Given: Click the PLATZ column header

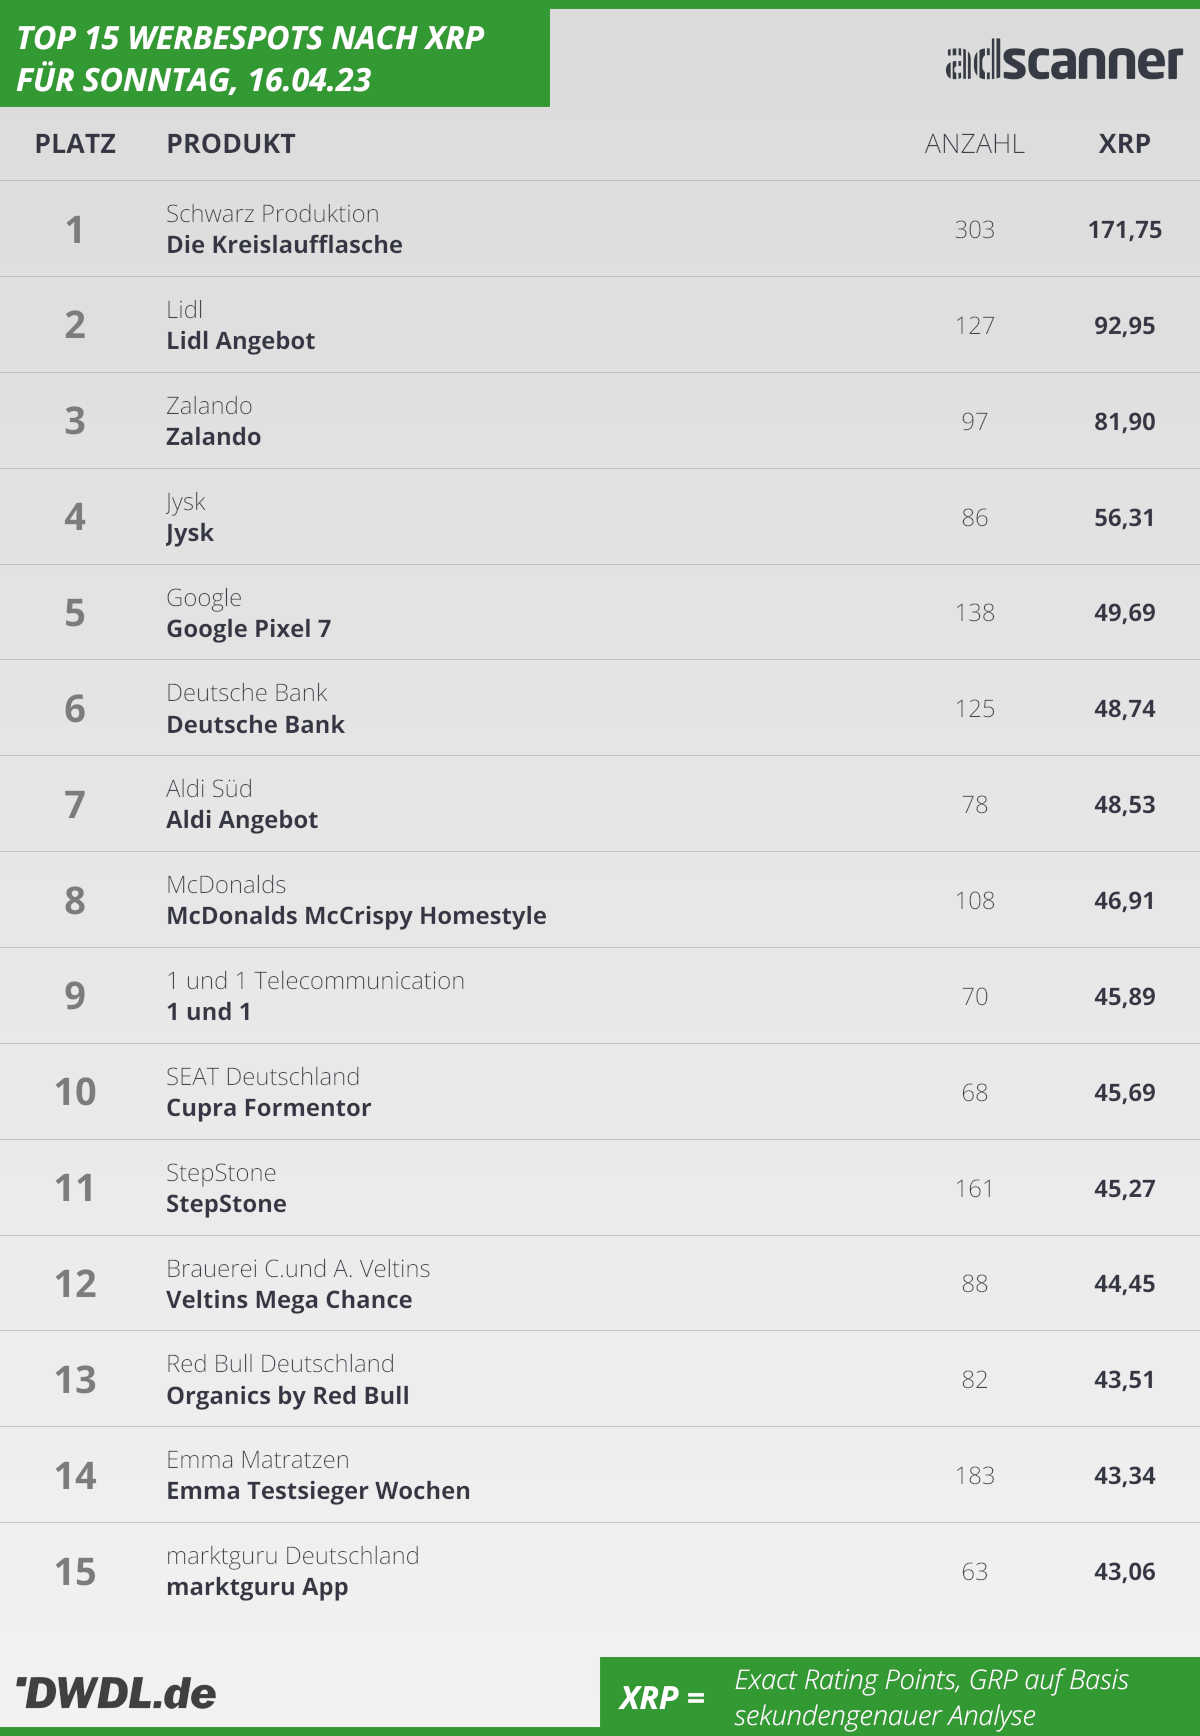Looking at the screenshot, I should pos(75,144).
